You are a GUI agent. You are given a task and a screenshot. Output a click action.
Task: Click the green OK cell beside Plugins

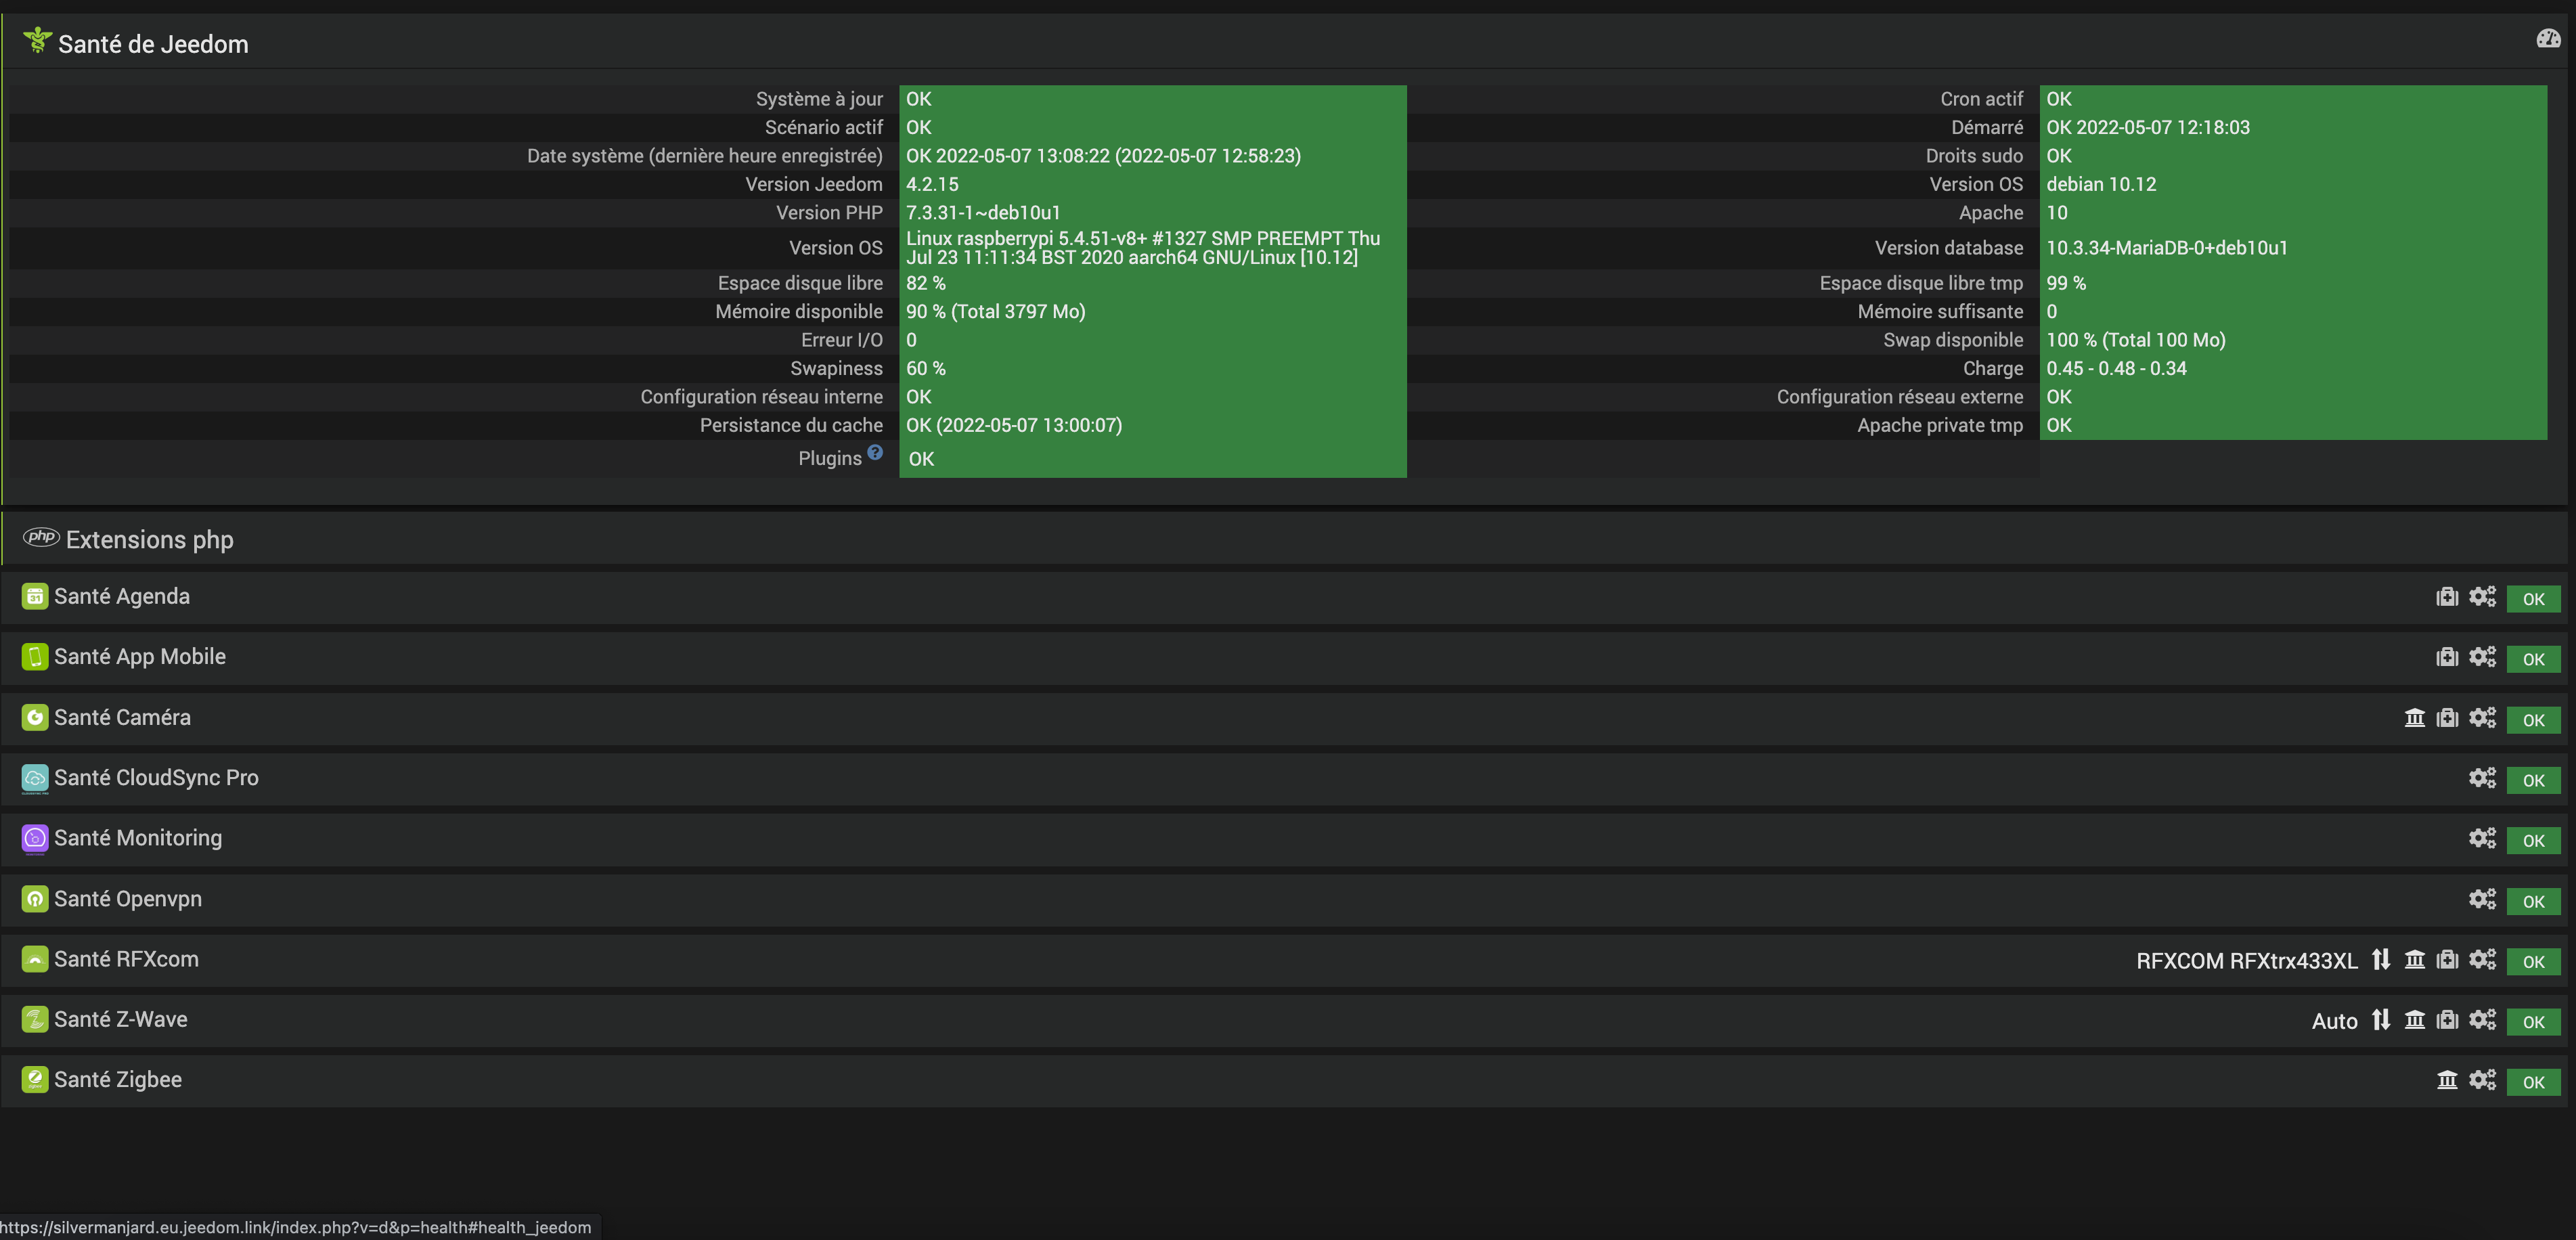click(x=1152, y=459)
